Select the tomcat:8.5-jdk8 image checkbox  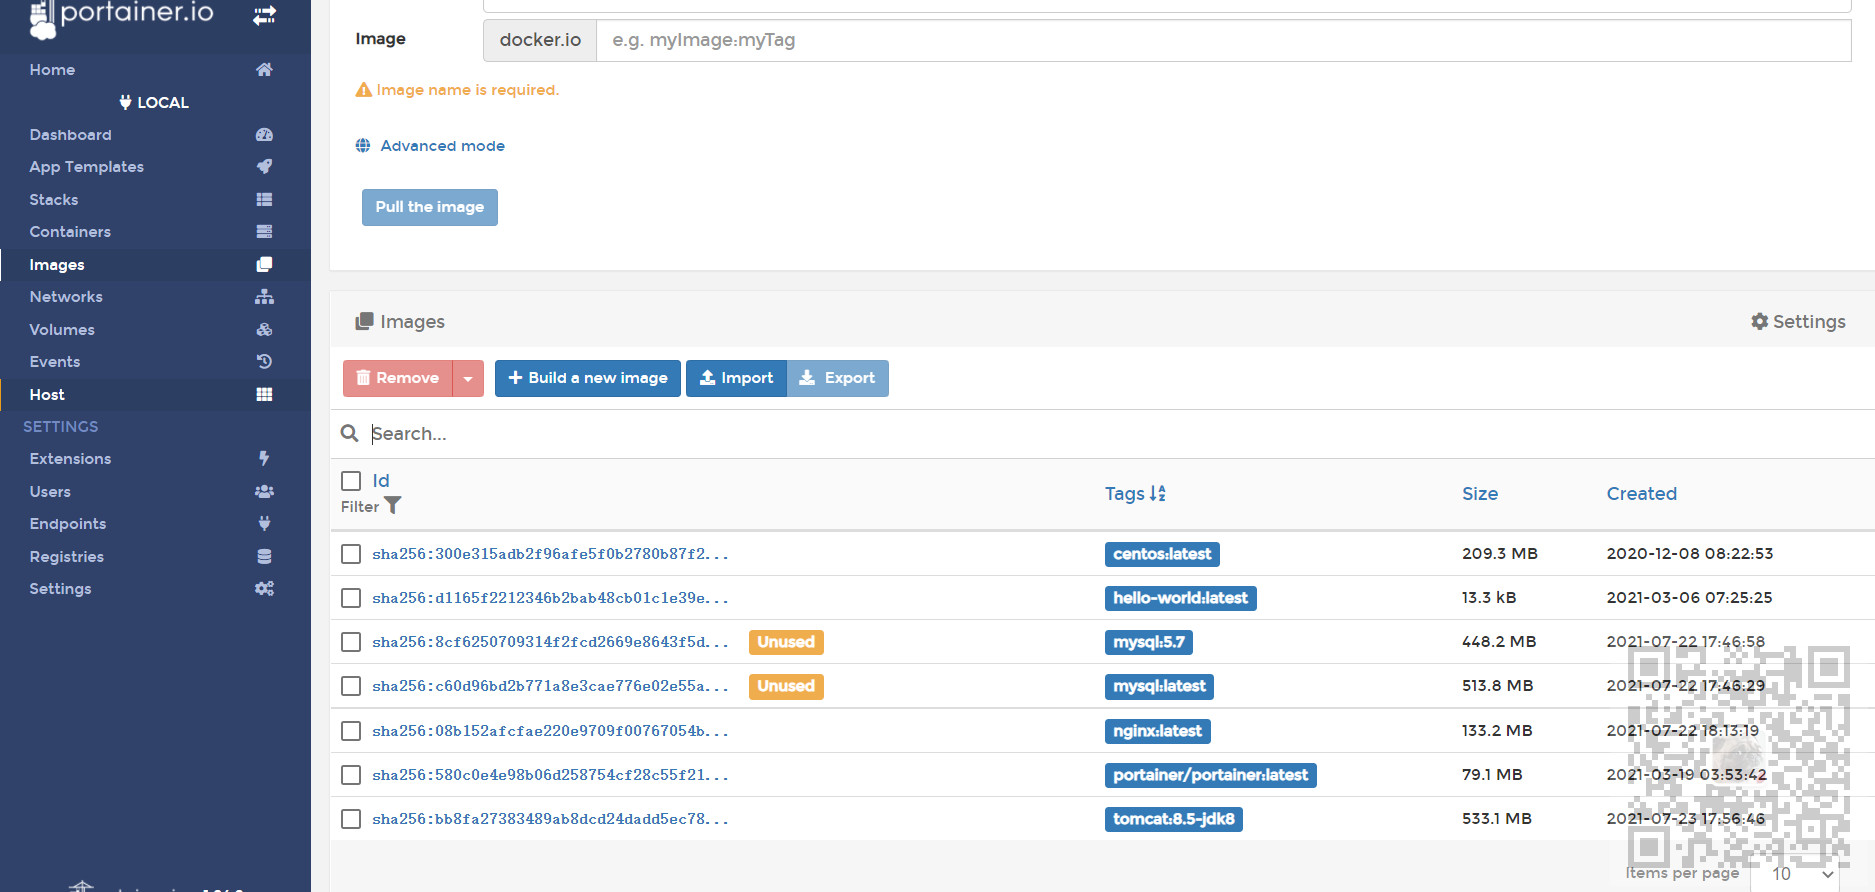pyautogui.click(x=351, y=819)
